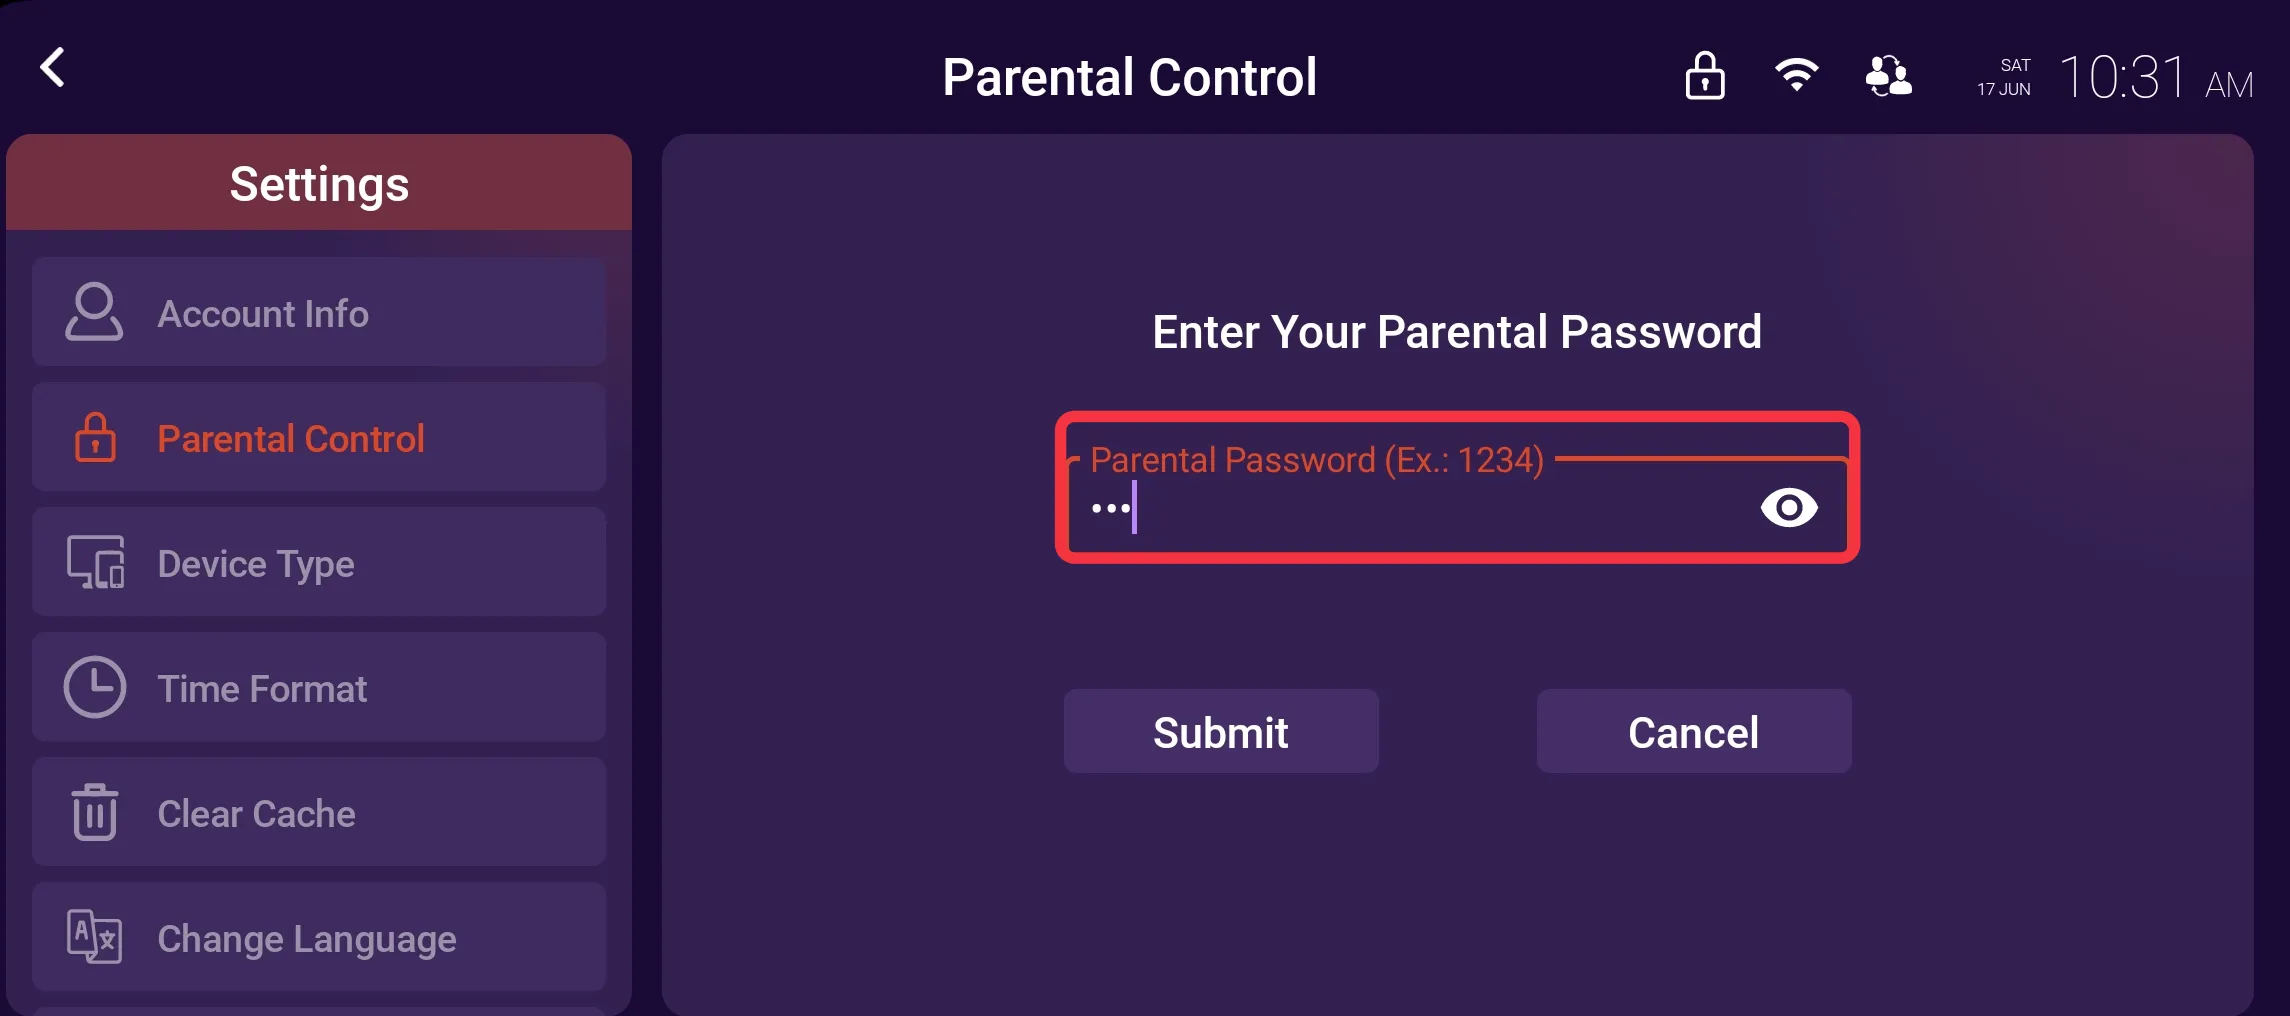Click the Device Type screens icon
The image size is (2290, 1016).
tap(95, 562)
